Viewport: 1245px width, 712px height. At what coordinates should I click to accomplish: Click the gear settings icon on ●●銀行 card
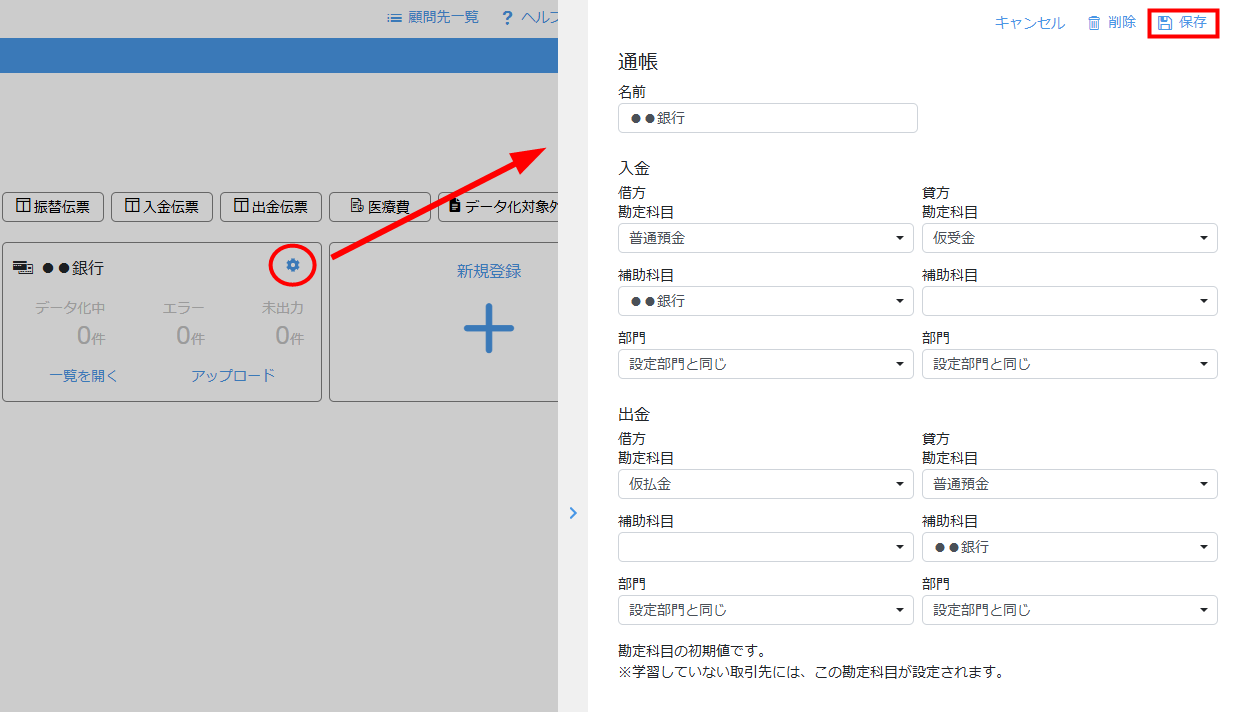click(x=292, y=265)
